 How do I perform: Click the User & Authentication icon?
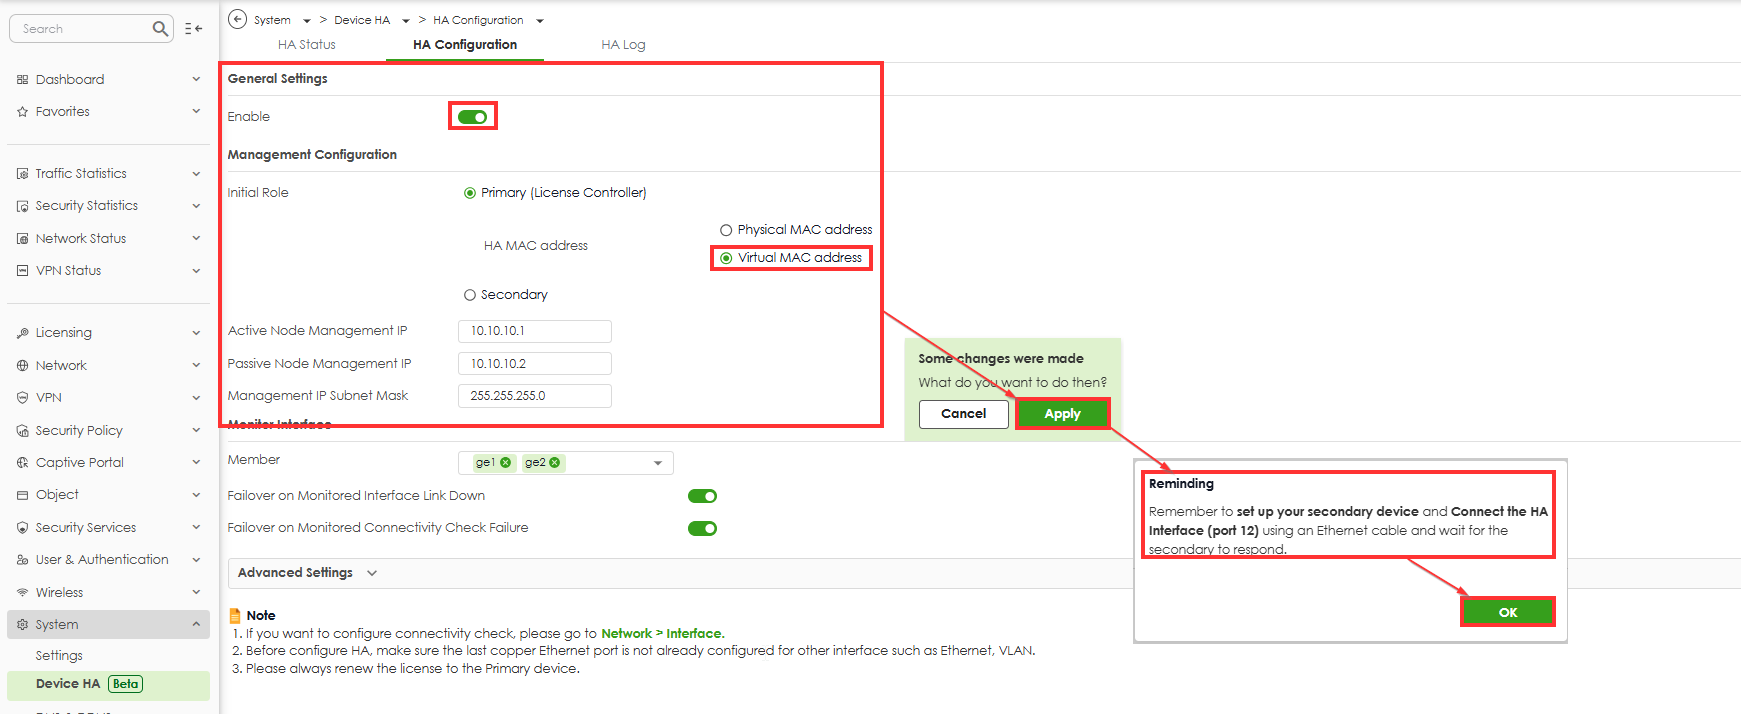click(22, 560)
